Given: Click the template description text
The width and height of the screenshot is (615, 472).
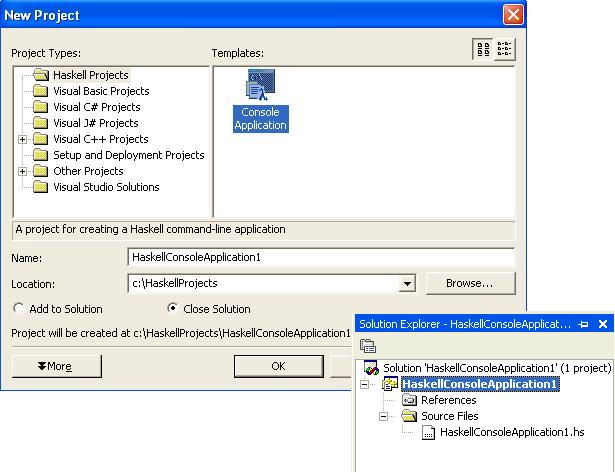Looking at the screenshot, I should pyautogui.click(x=150, y=229).
